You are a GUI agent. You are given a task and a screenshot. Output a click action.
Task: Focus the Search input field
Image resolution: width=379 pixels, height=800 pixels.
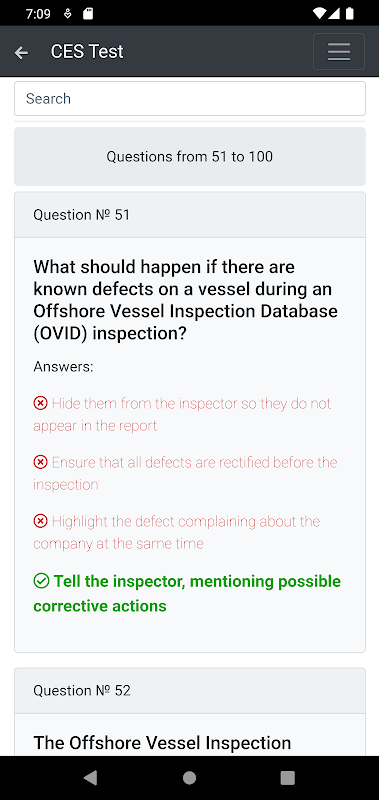tap(190, 98)
